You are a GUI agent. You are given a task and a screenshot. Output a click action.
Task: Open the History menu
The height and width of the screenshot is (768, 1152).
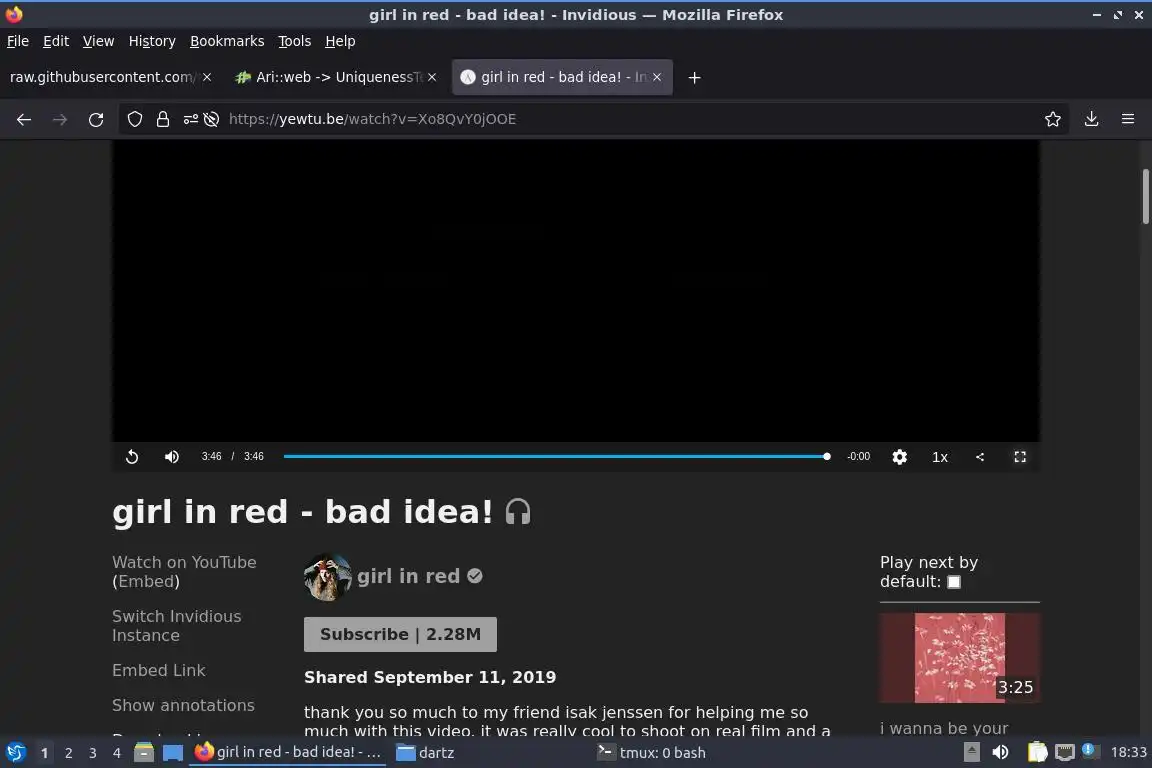pos(152,41)
